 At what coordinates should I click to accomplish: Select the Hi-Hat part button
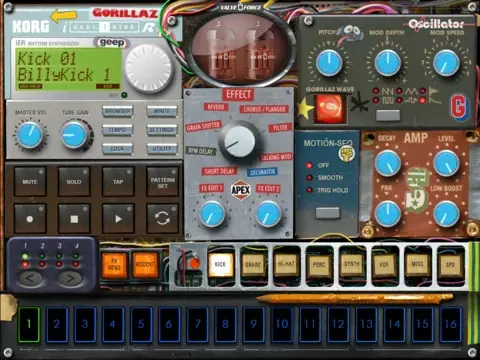pos(286,264)
